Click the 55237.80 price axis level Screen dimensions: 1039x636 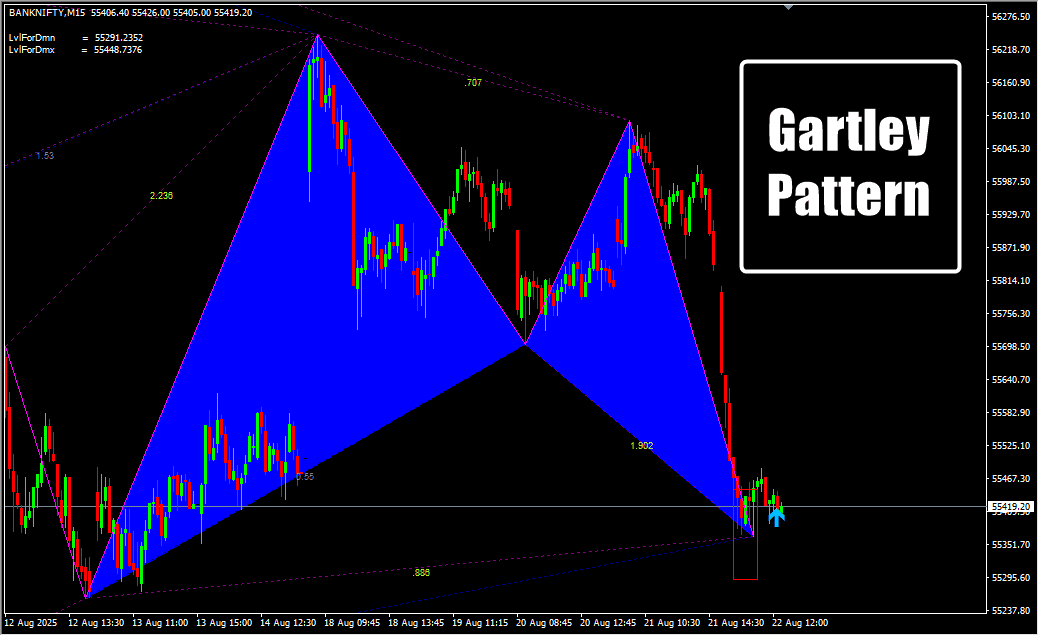coord(1011,610)
